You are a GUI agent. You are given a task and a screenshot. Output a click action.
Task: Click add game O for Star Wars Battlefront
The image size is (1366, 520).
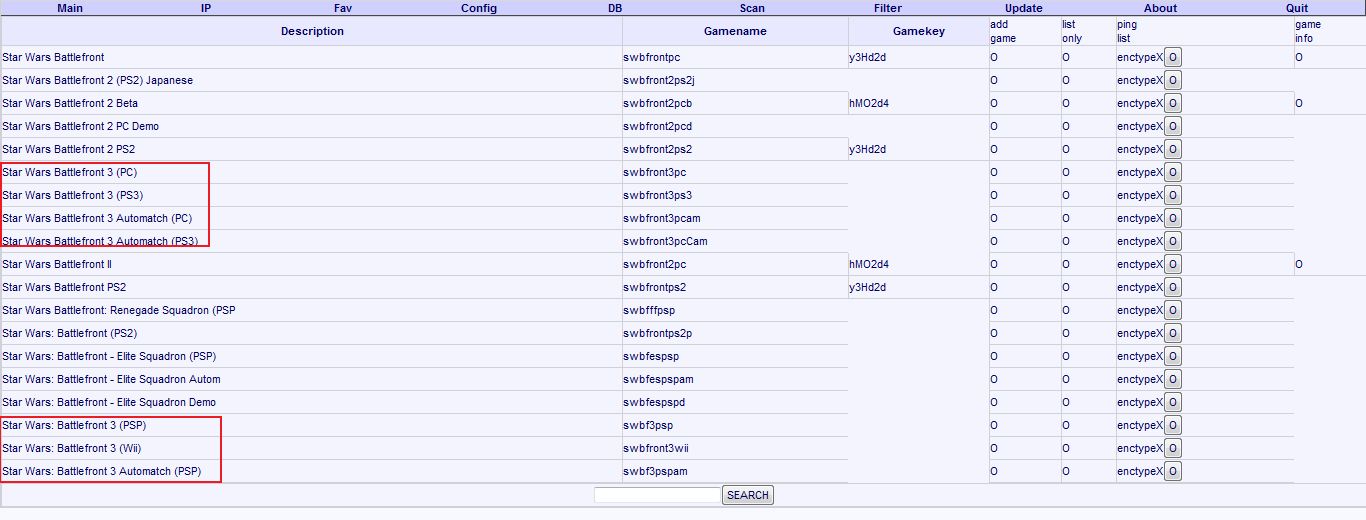(x=994, y=58)
